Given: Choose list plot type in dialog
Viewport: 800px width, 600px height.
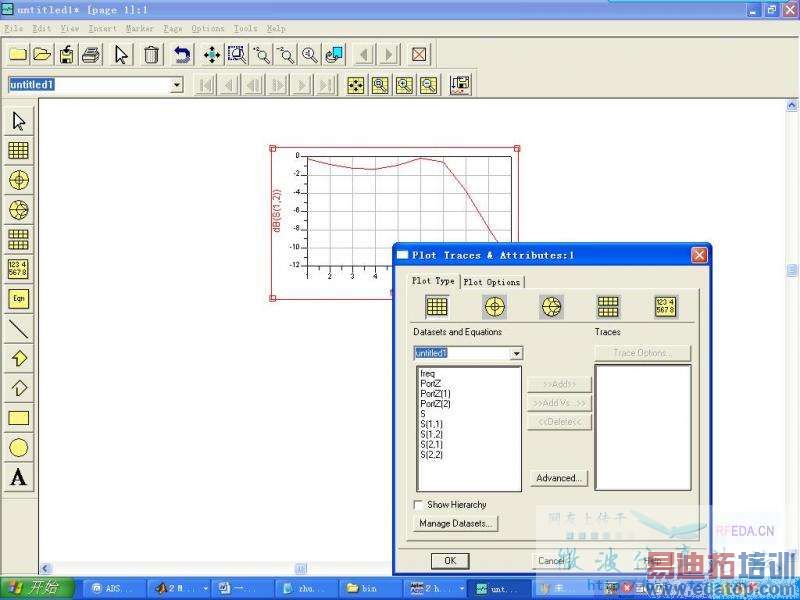Looking at the screenshot, I should [666, 307].
